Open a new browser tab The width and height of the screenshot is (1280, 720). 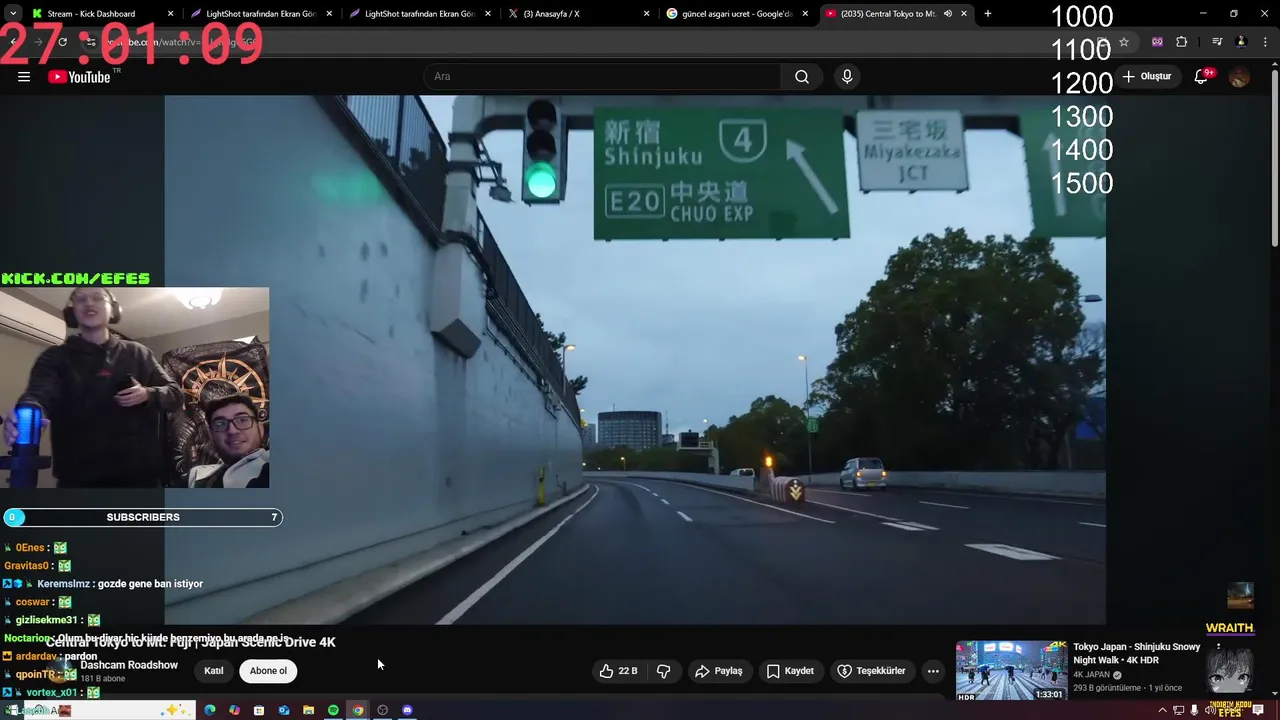point(988,14)
